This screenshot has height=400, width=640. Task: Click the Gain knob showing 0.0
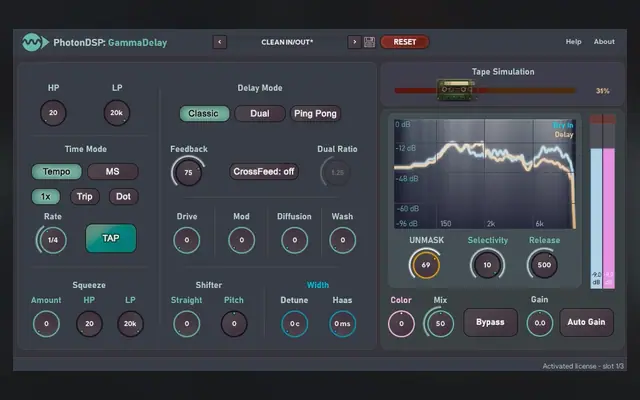tap(540, 323)
